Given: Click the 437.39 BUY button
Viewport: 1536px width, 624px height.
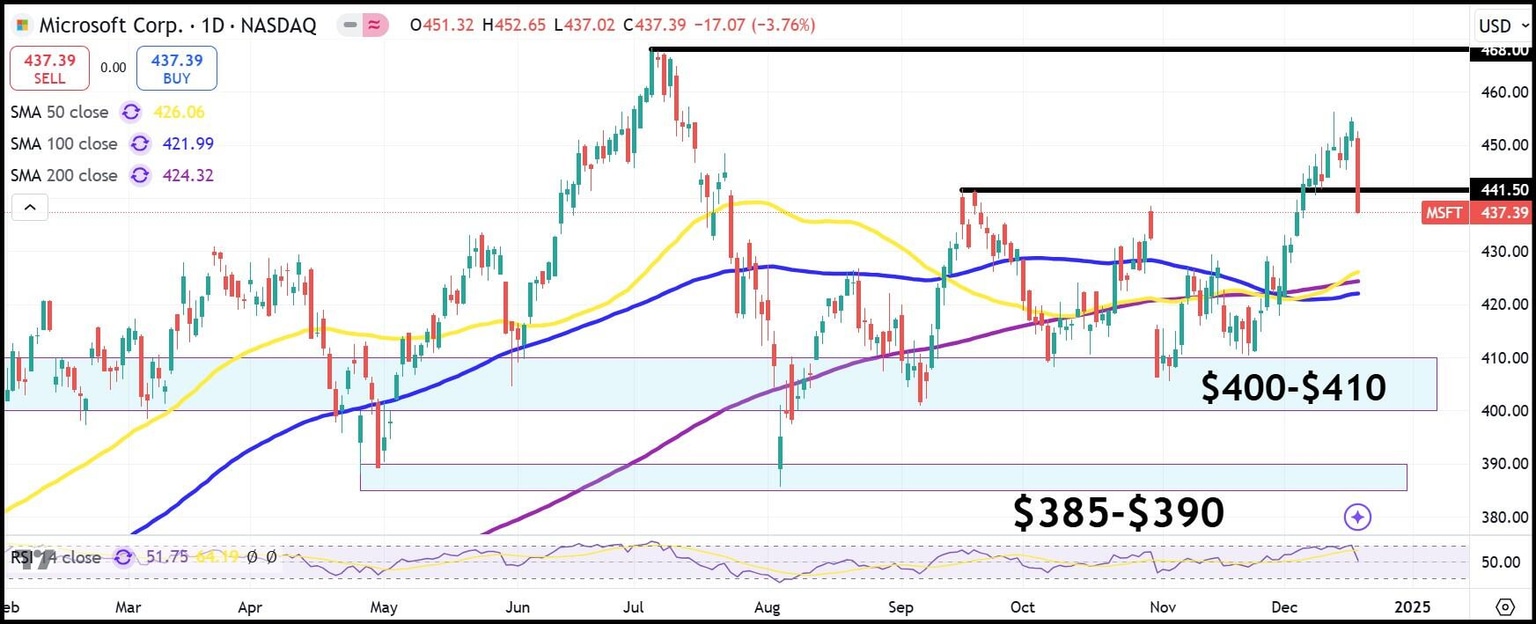Looking at the screenshot, I should pos(177,68).
